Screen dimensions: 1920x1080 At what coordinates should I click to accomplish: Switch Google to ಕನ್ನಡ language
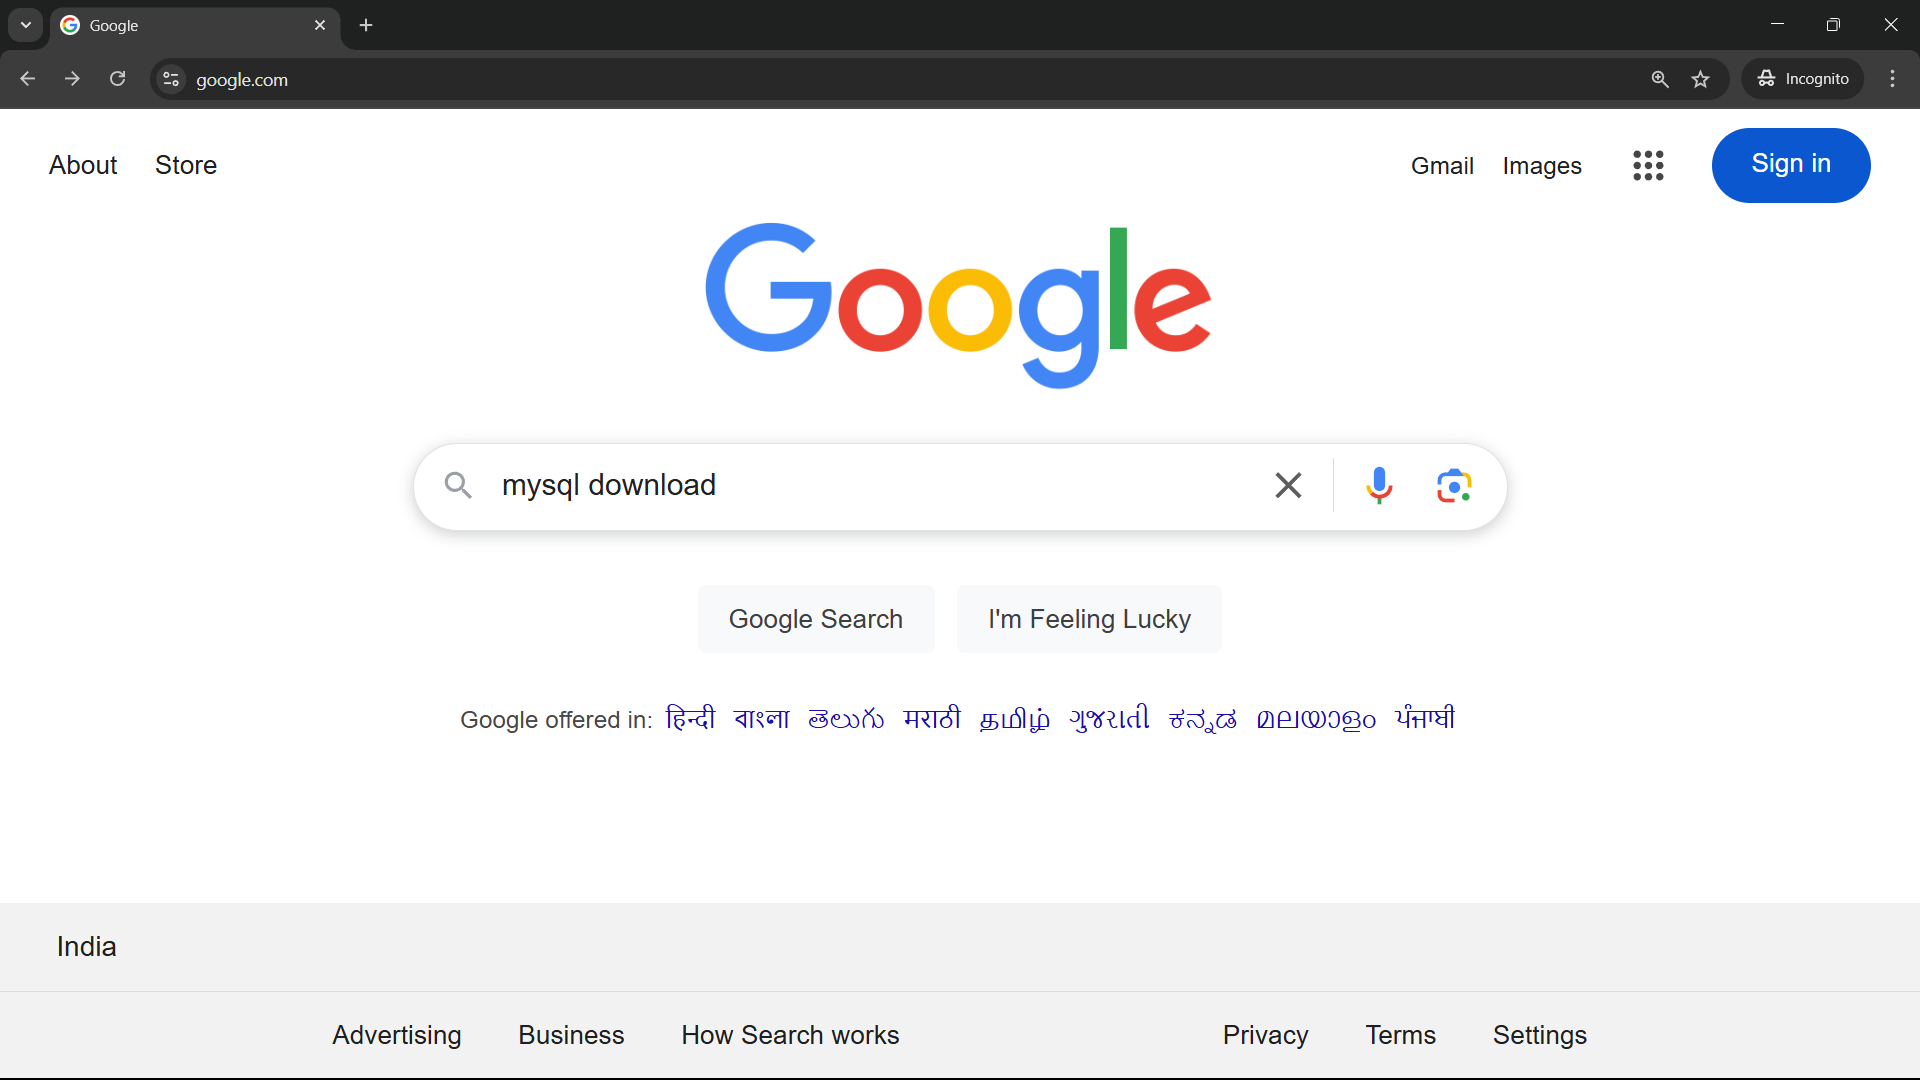(1203, 719)
